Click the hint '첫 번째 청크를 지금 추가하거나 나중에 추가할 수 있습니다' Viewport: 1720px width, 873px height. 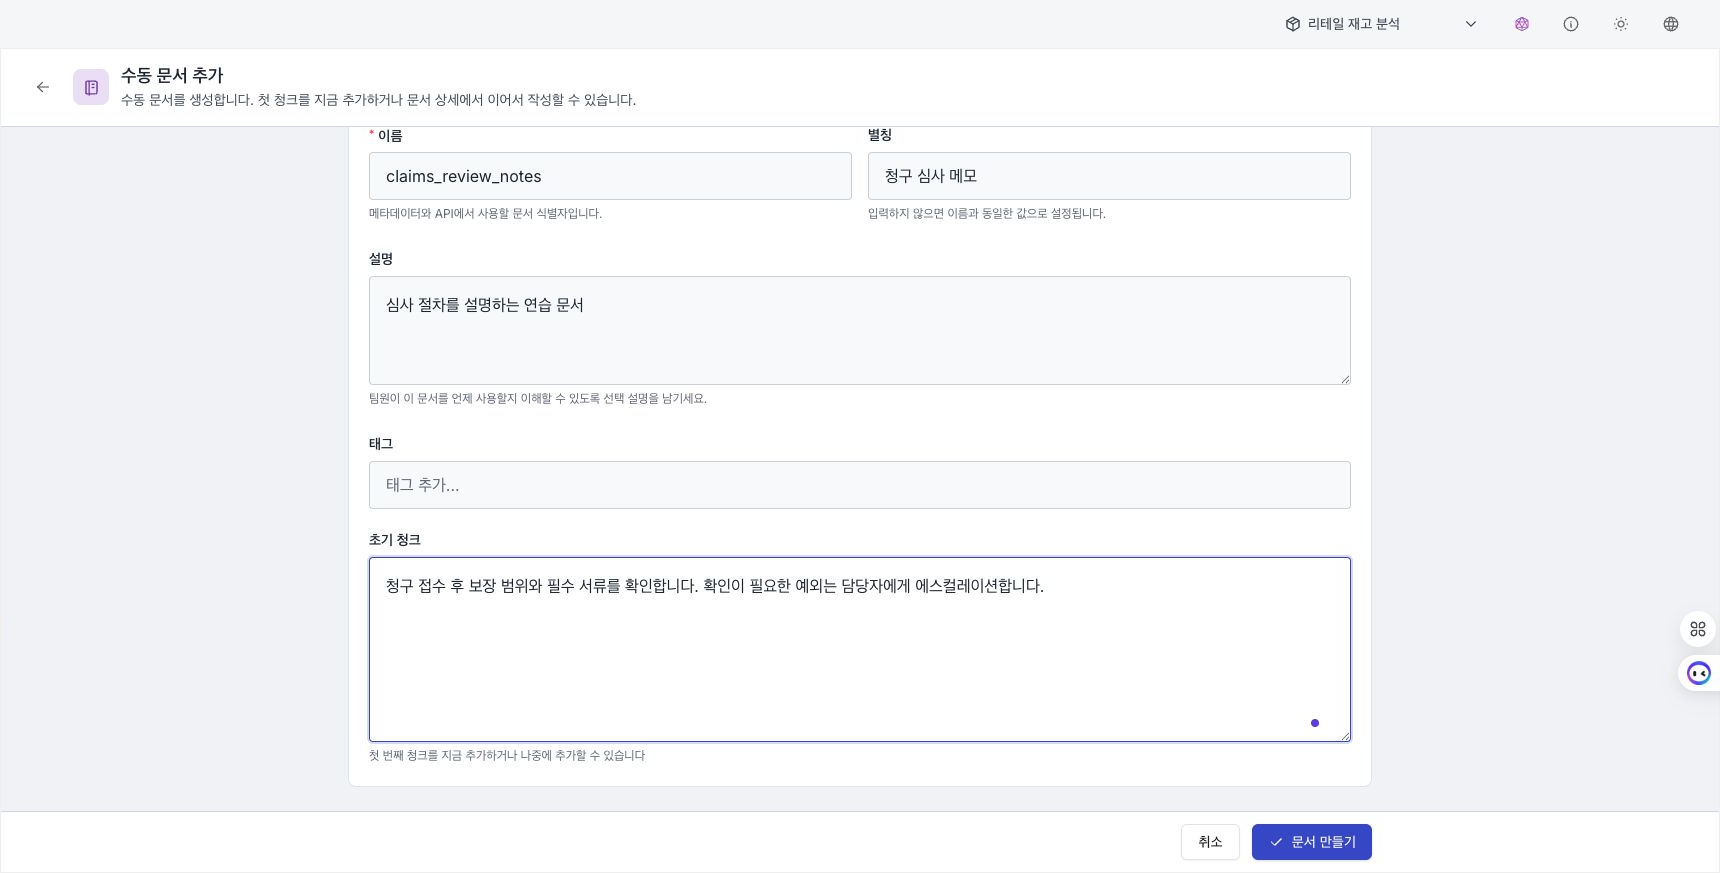pyautogui.click(x=507, y=755)
